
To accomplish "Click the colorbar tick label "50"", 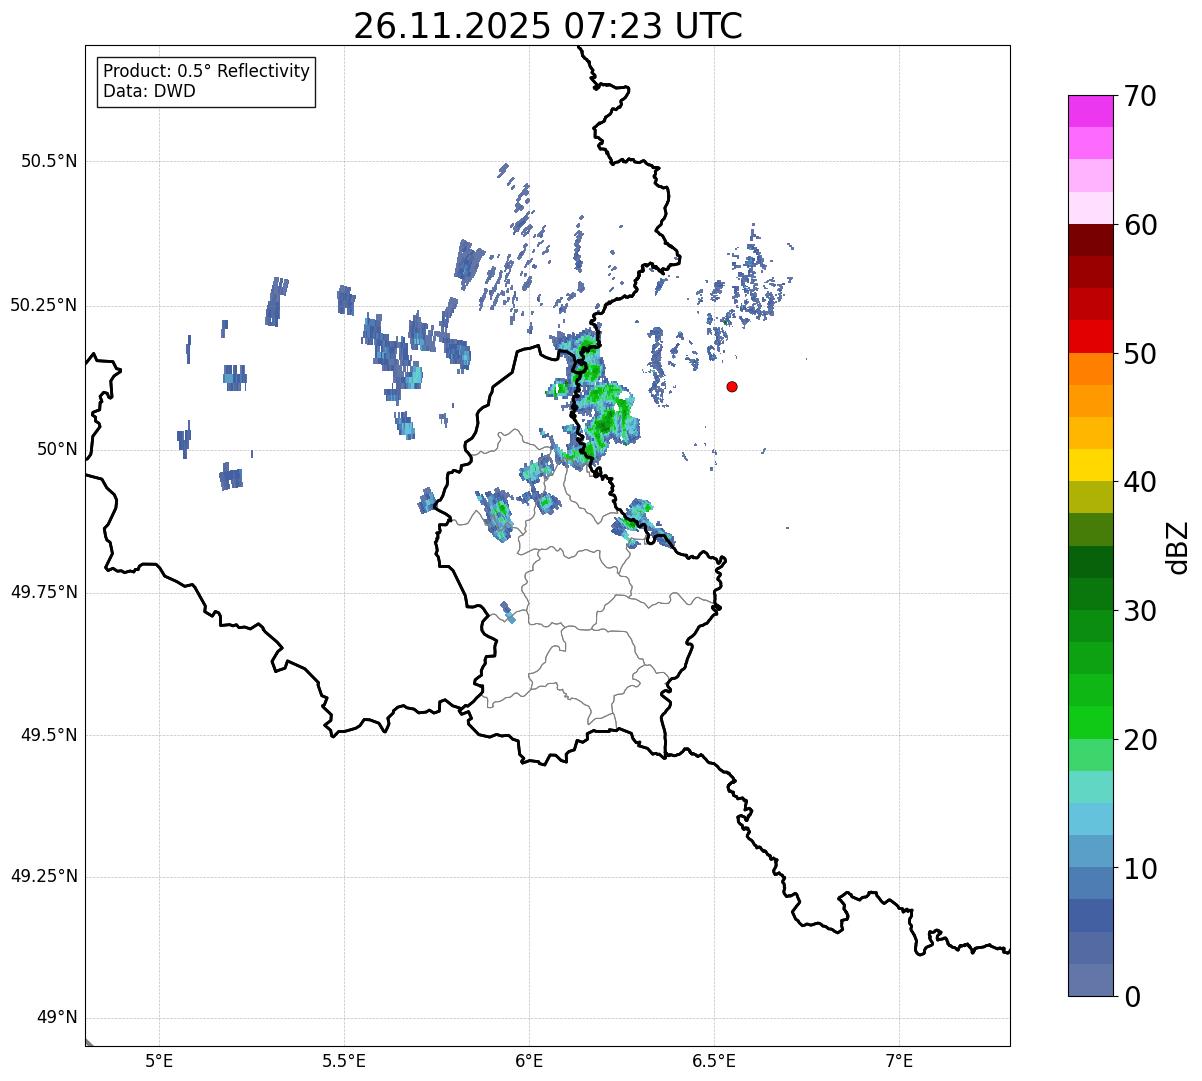I will tap(1140, 354).
